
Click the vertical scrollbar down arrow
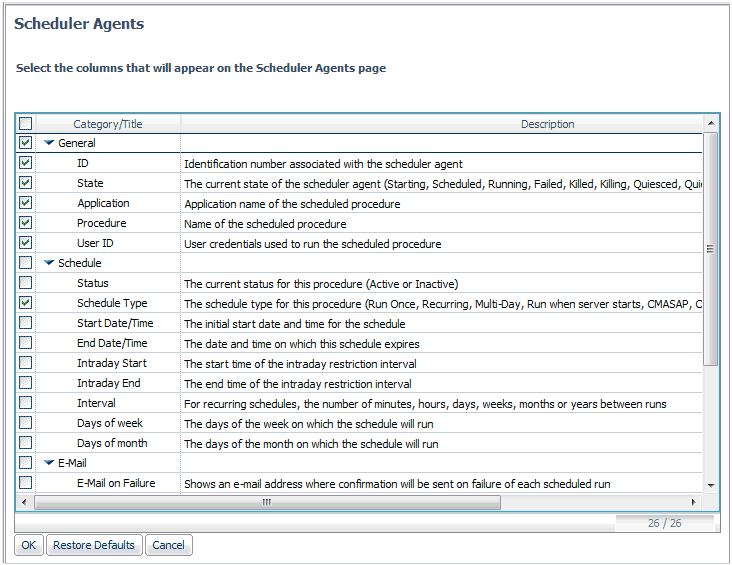pyautogui.click(x=711, y=486)
